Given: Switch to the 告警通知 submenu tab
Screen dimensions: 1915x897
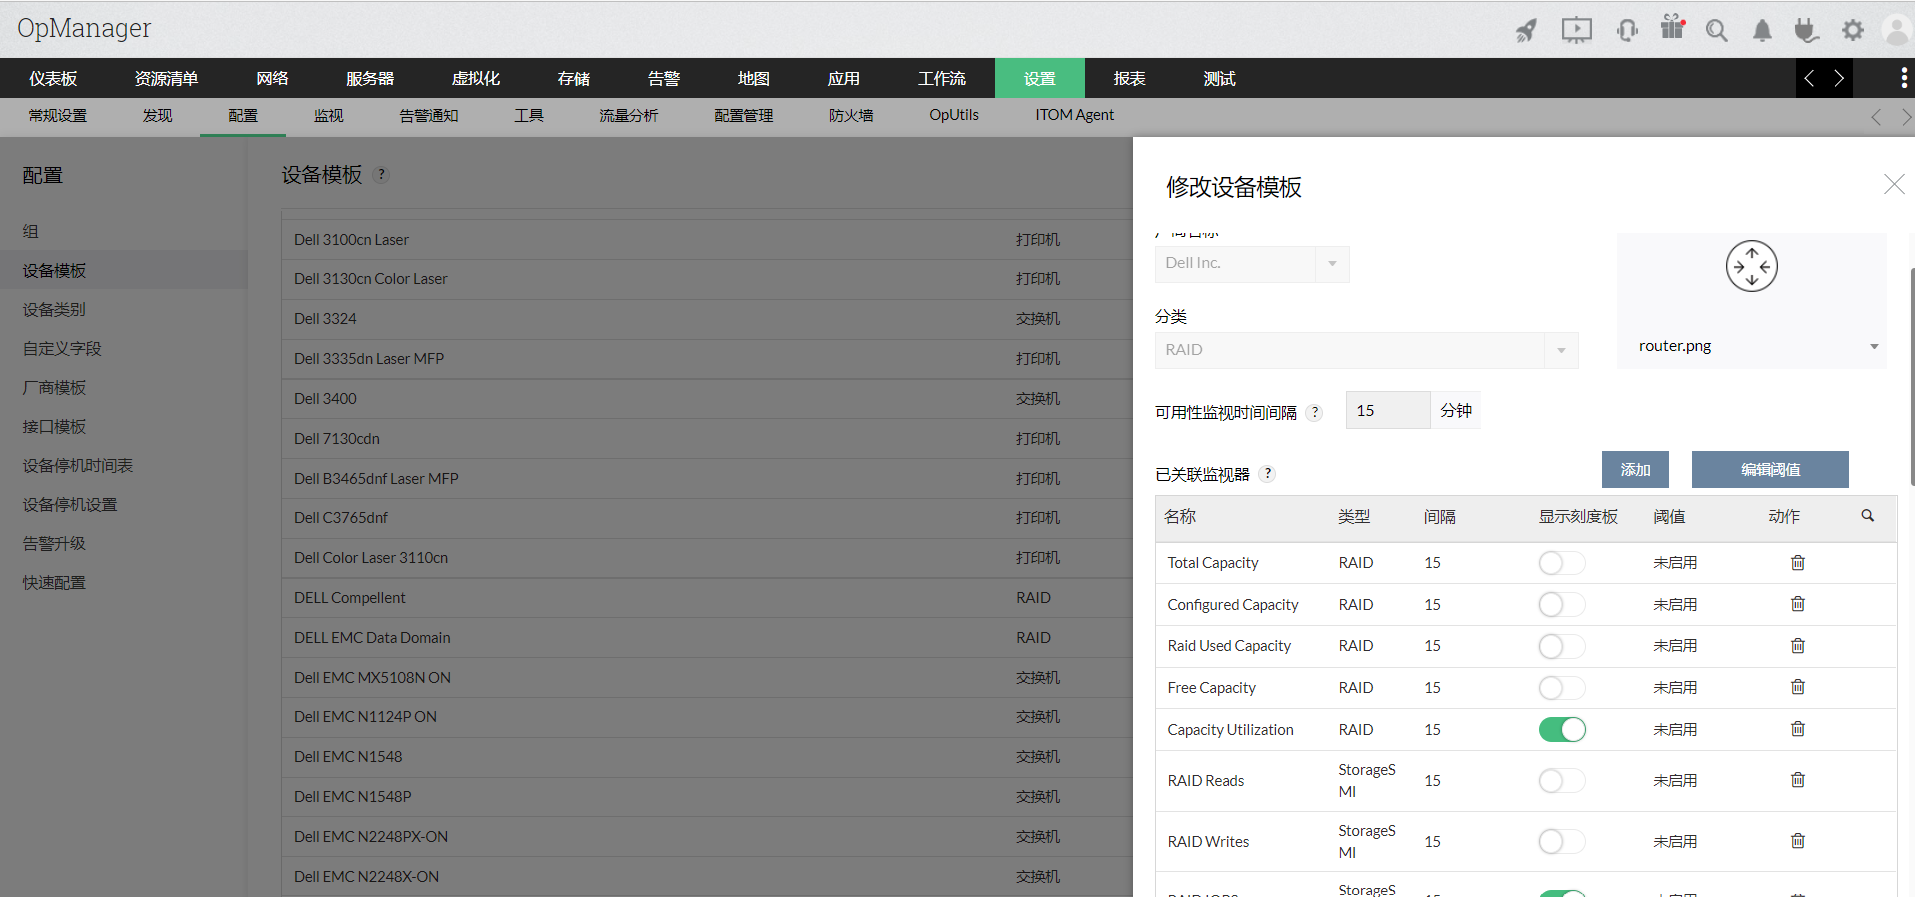Looking at the screenshot, I should coord(429,116).
